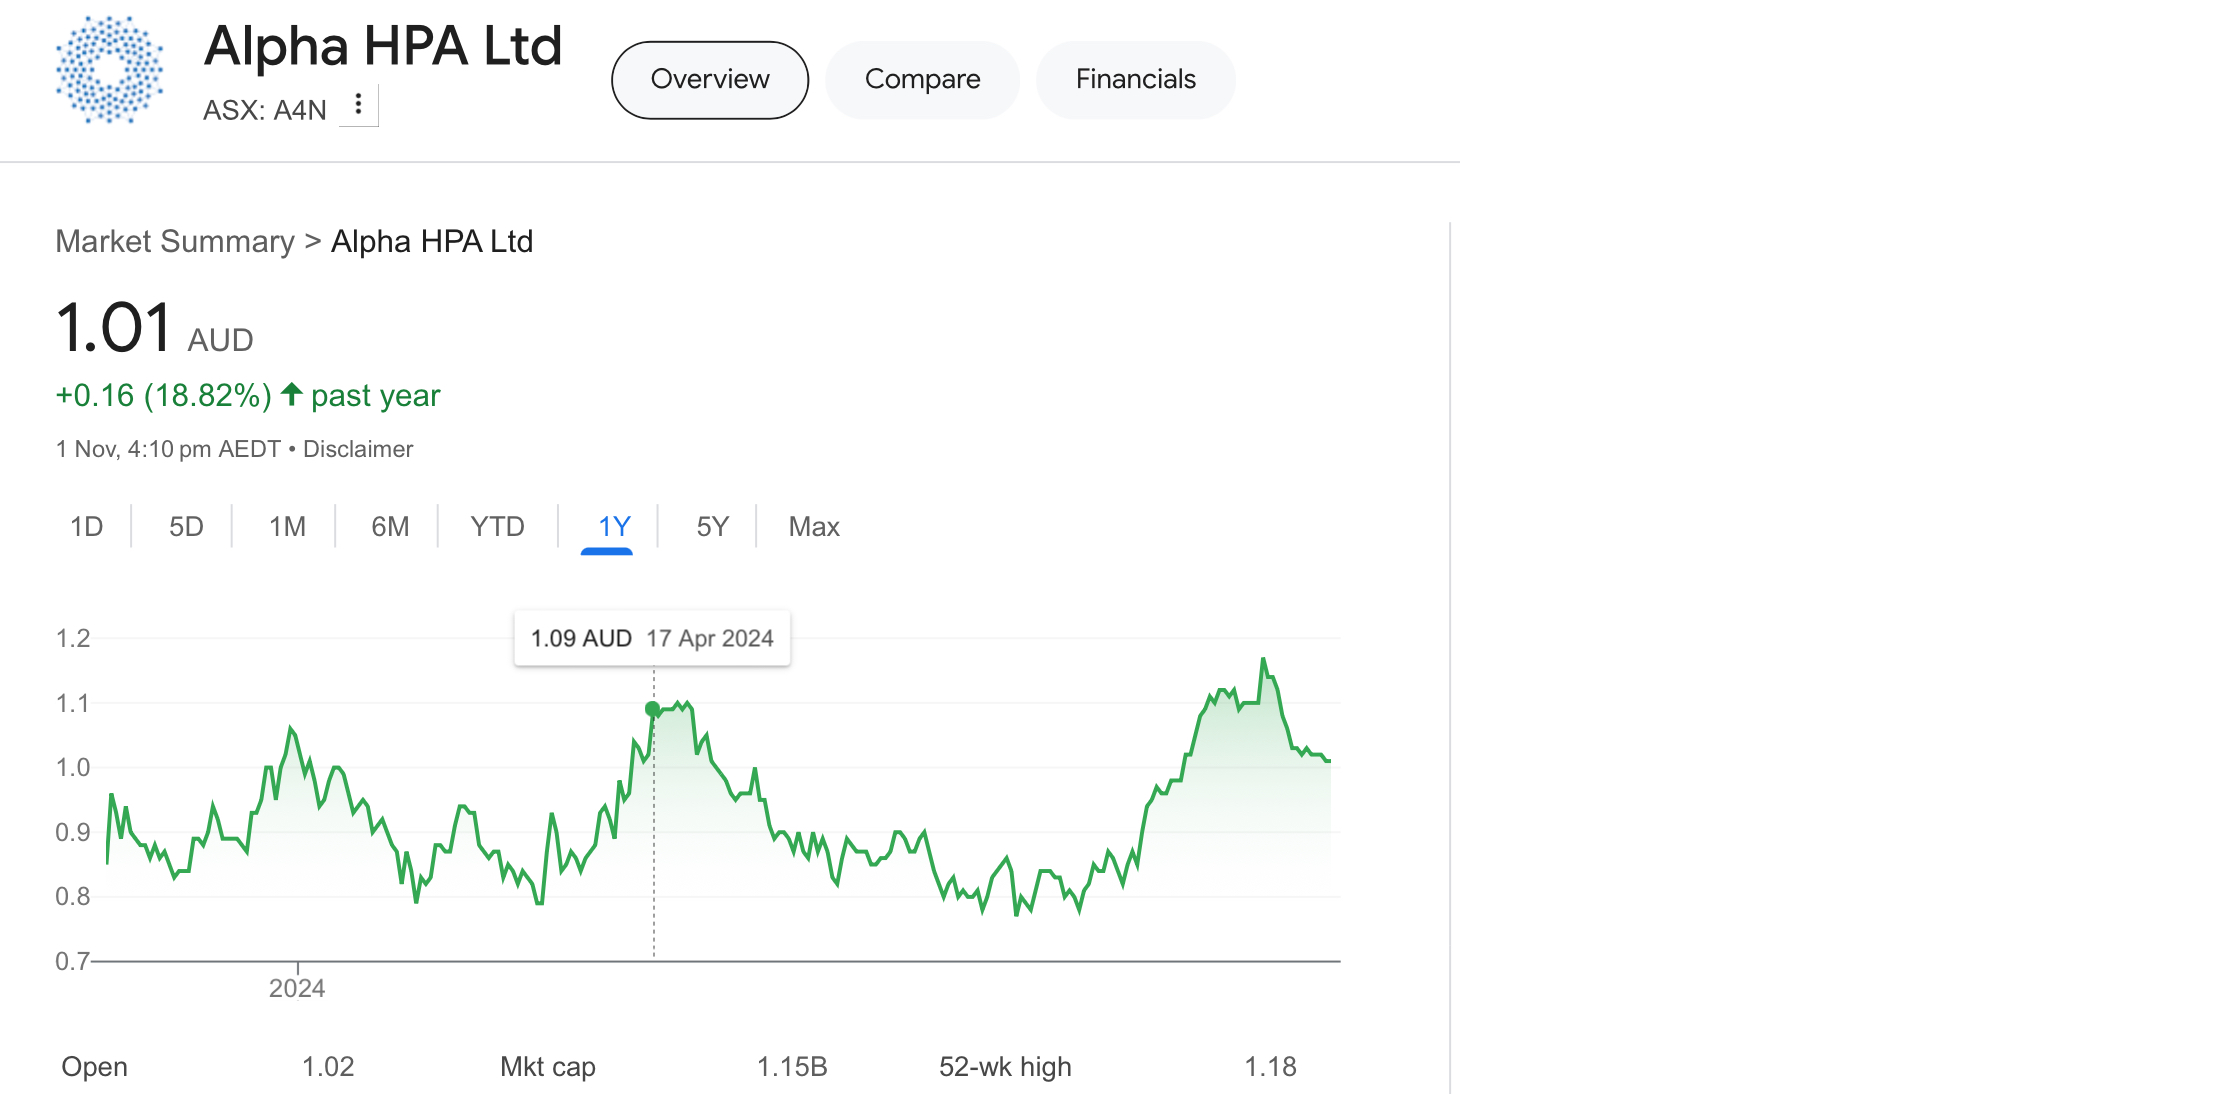The image size is (2224, 1094).
Task: Select the 6M time range
Action: click(390, 527)
